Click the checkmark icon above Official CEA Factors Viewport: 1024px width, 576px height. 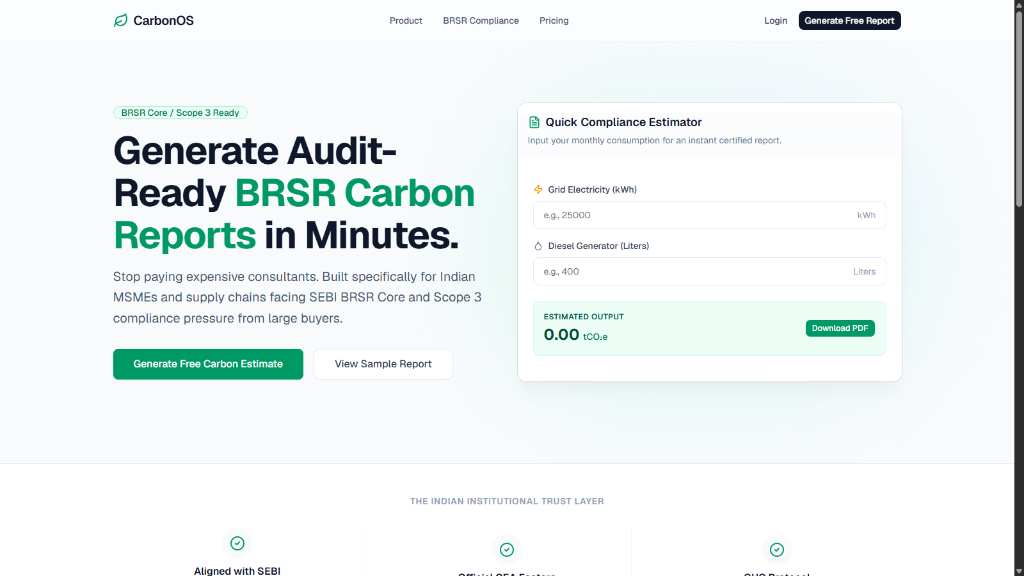507,550
